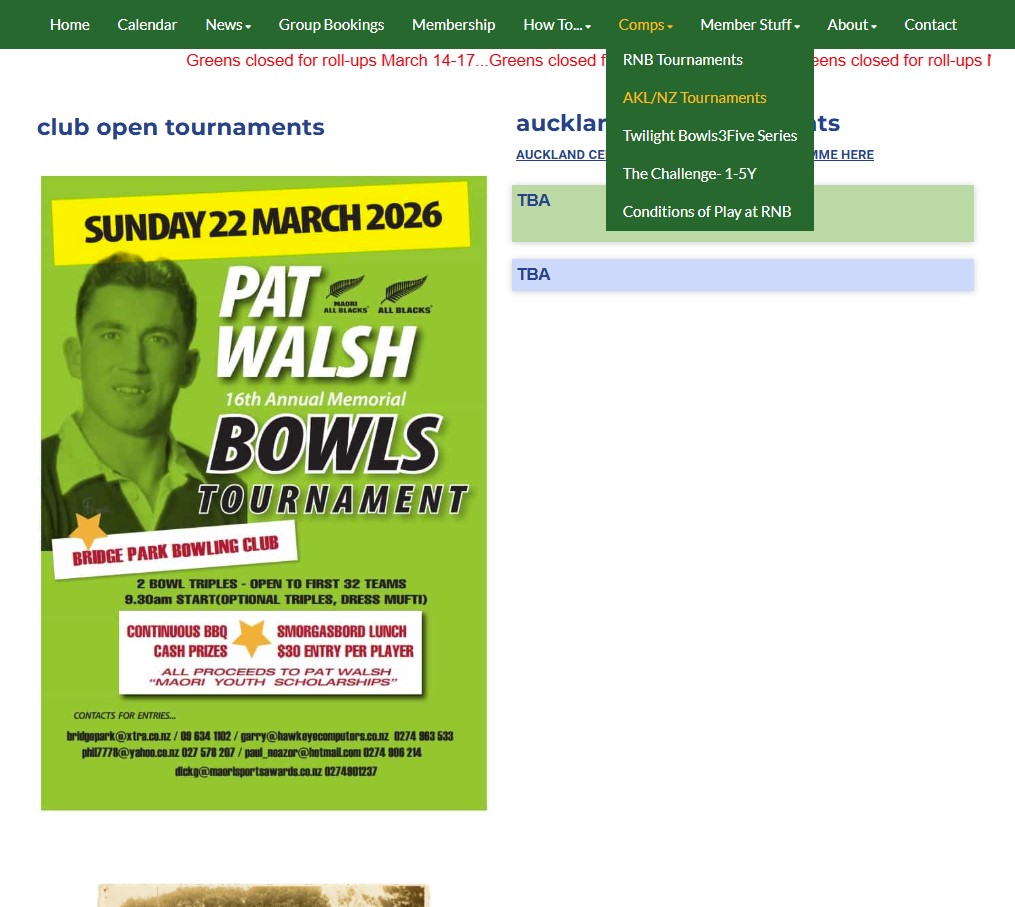Open the Home page
The height and width of the screenshot is (907, 1015).
tap(69, 25)
